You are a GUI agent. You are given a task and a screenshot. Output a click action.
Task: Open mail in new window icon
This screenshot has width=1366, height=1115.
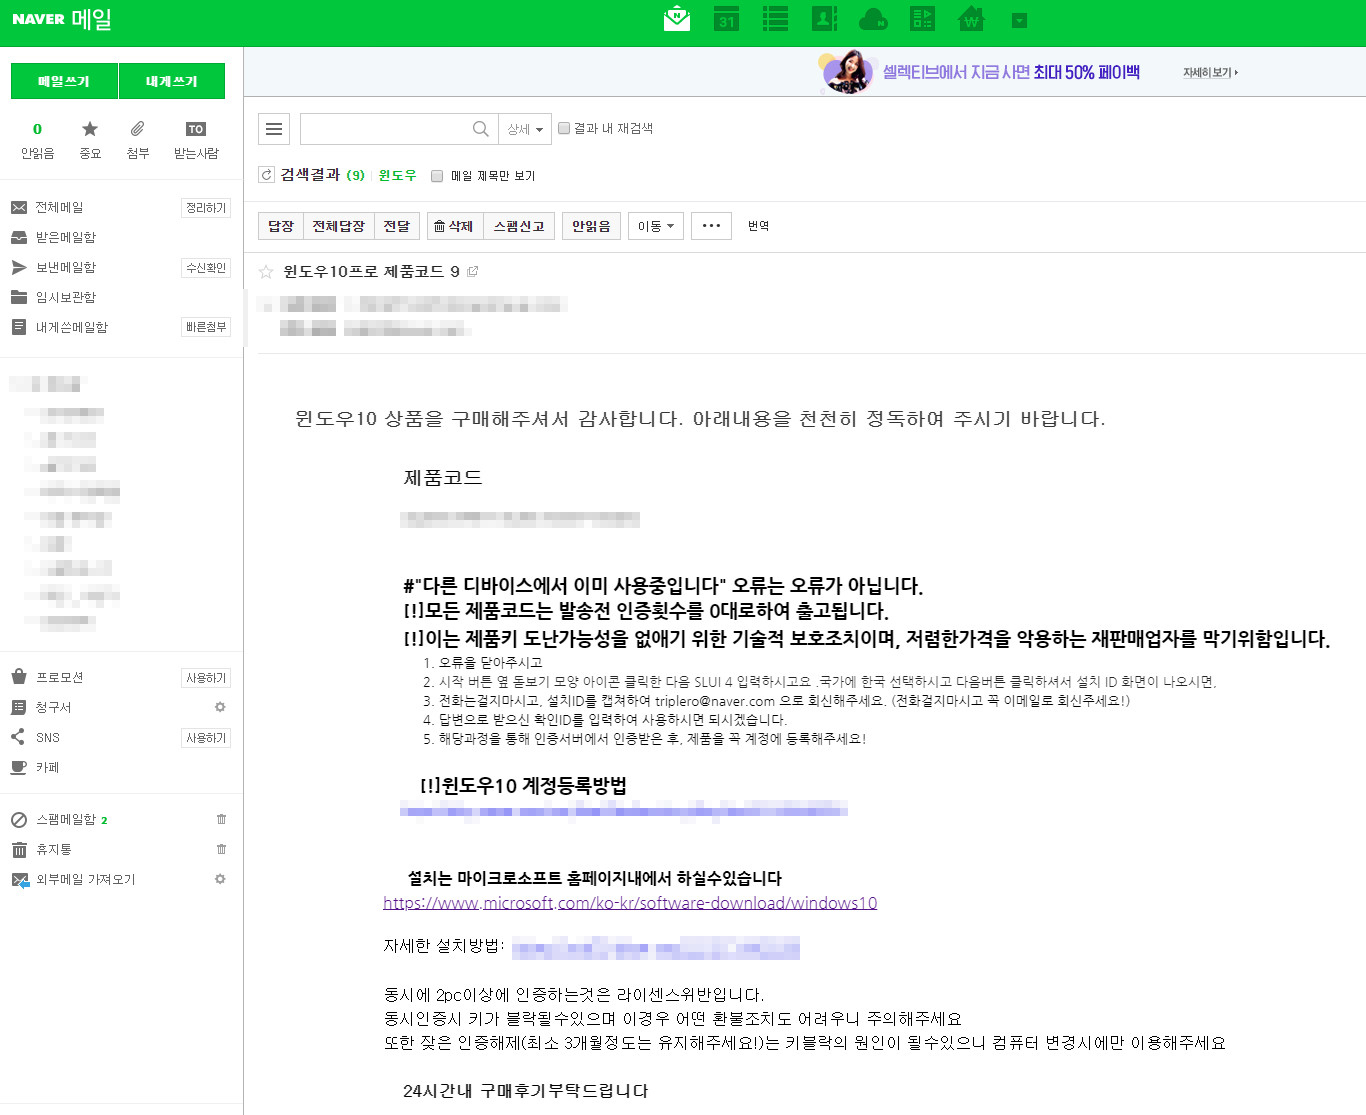pyautogui.click(x=473, y=271)
